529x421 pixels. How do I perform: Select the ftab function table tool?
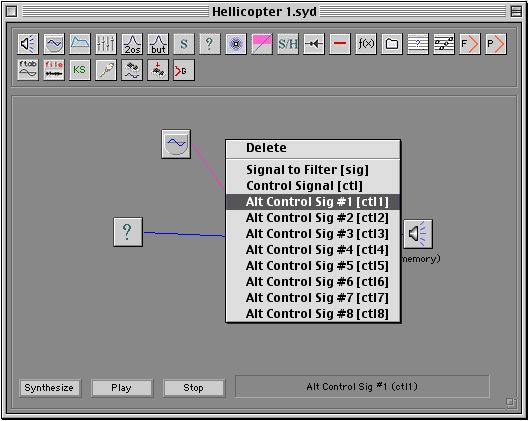coord(28,70)
